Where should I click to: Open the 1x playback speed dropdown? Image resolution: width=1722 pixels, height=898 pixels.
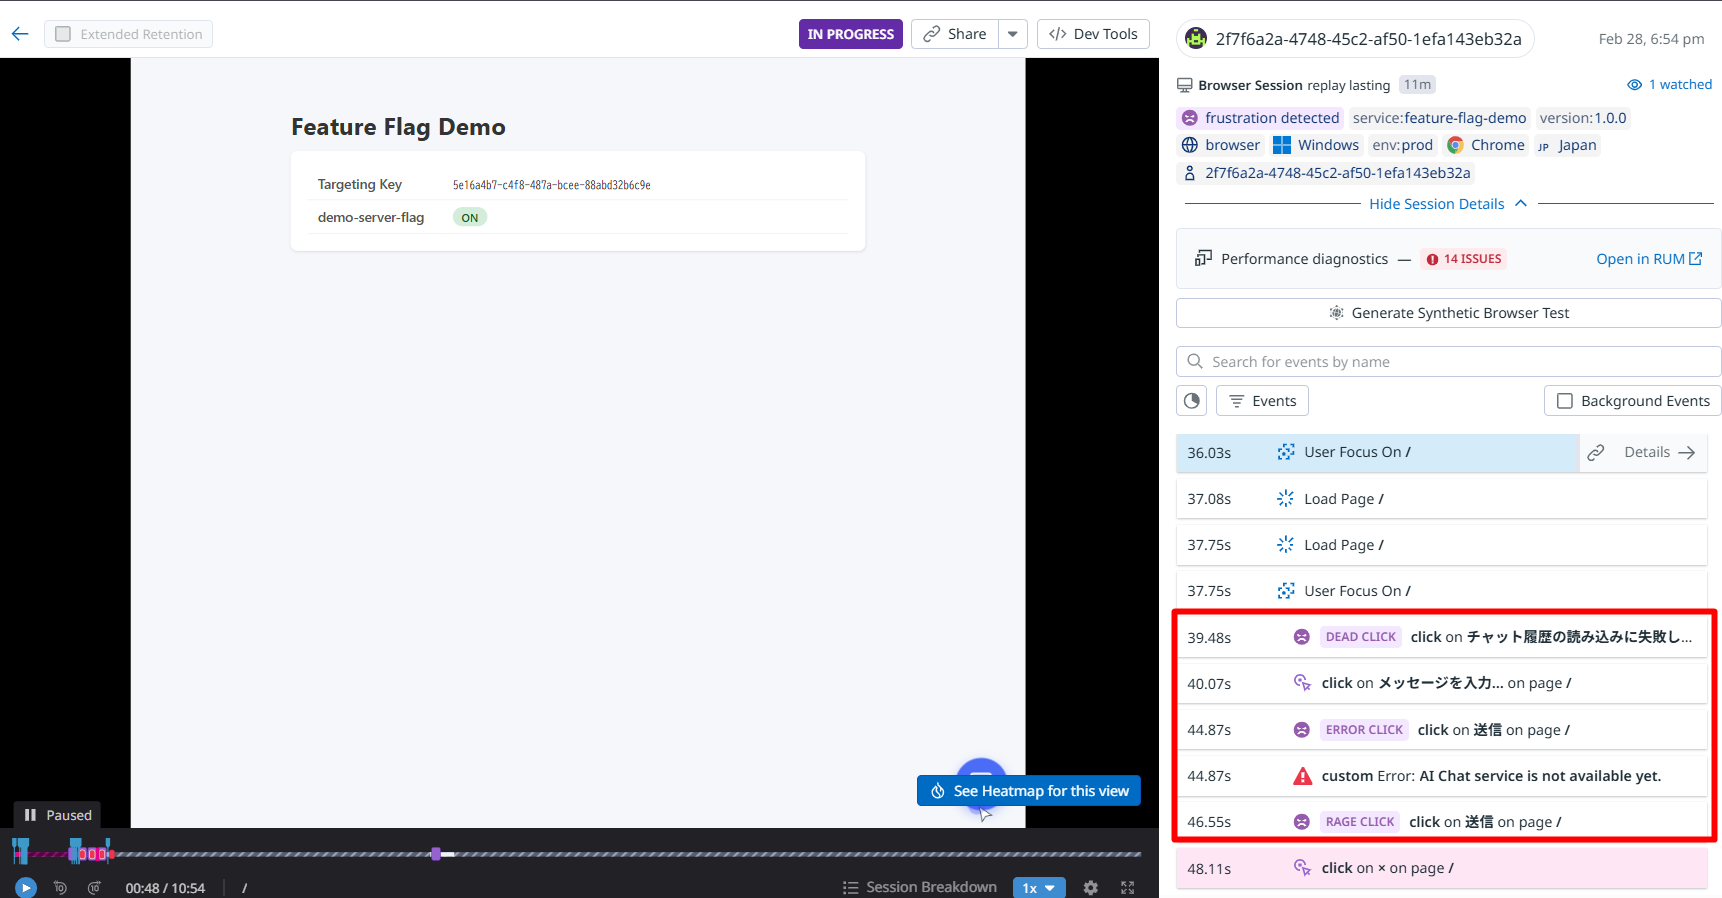tap(1039, 888)
